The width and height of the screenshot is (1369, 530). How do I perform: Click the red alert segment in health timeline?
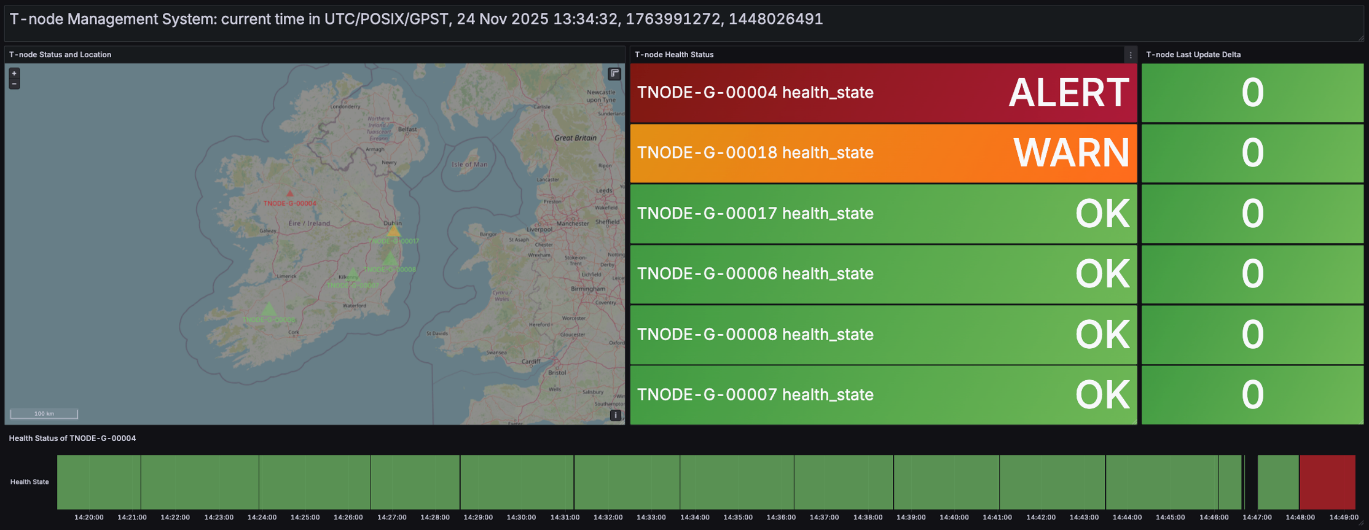1327,482
